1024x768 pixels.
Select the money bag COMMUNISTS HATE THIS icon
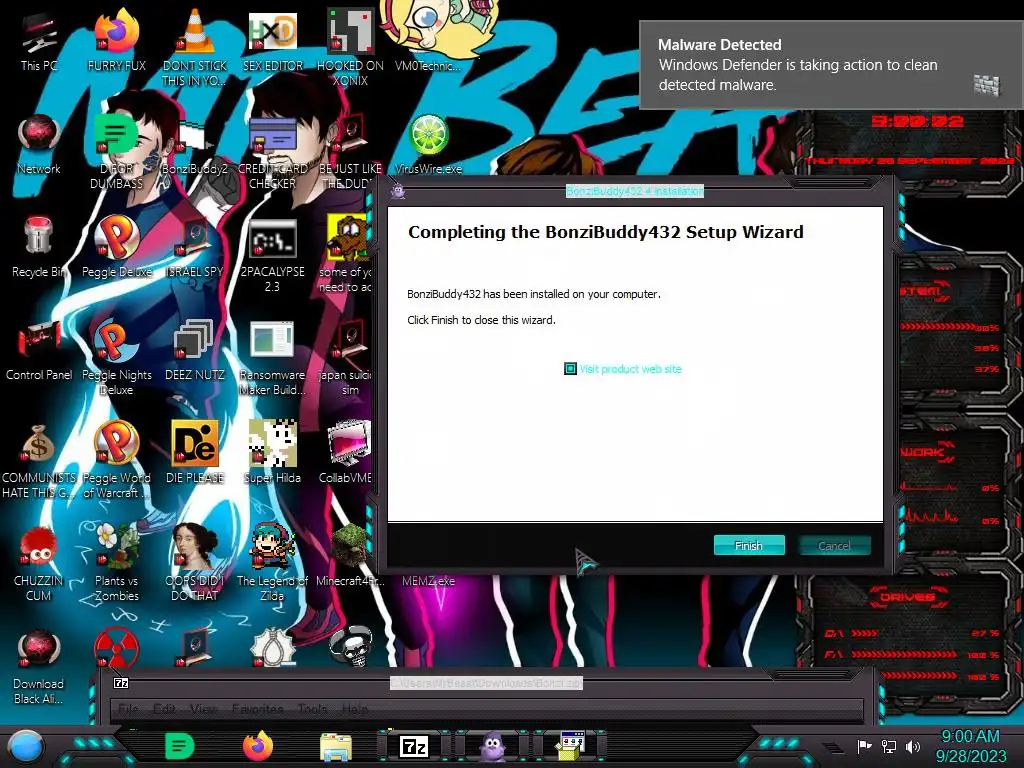(39, 460)
